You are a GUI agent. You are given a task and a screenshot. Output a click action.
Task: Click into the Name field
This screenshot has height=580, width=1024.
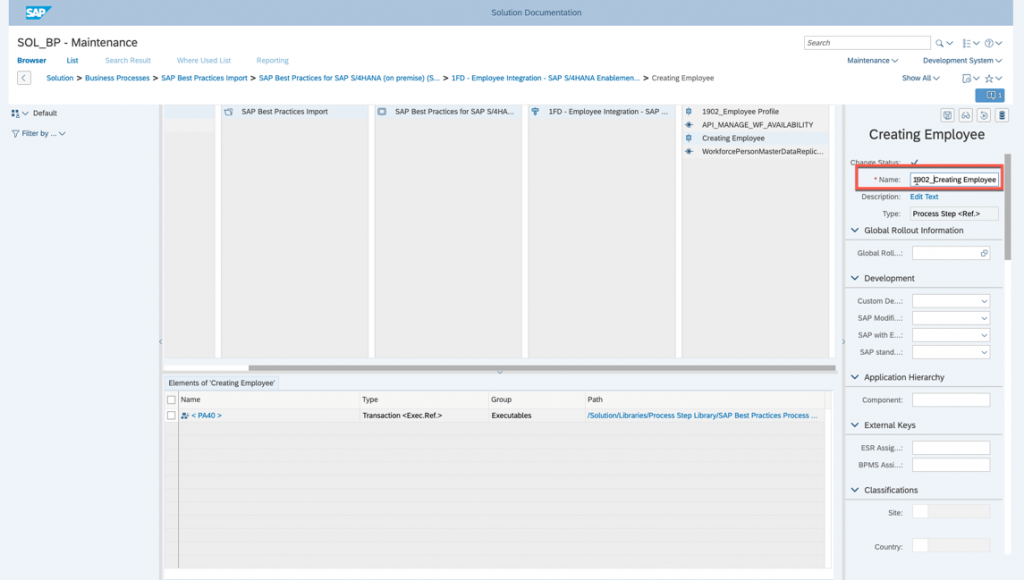pyautogui.click(x=954, y=180)
